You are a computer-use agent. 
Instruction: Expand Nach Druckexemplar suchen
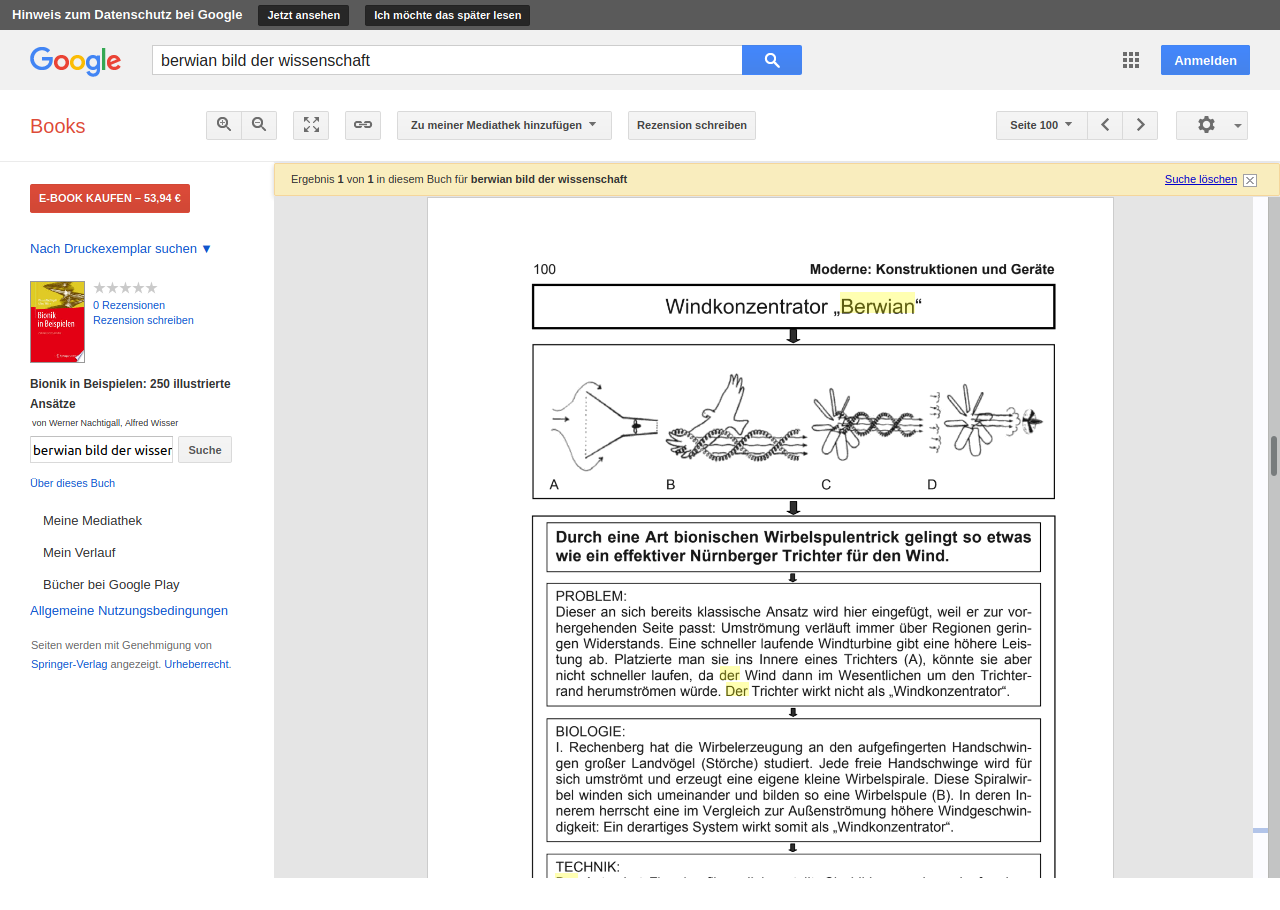tap(121, 249)
